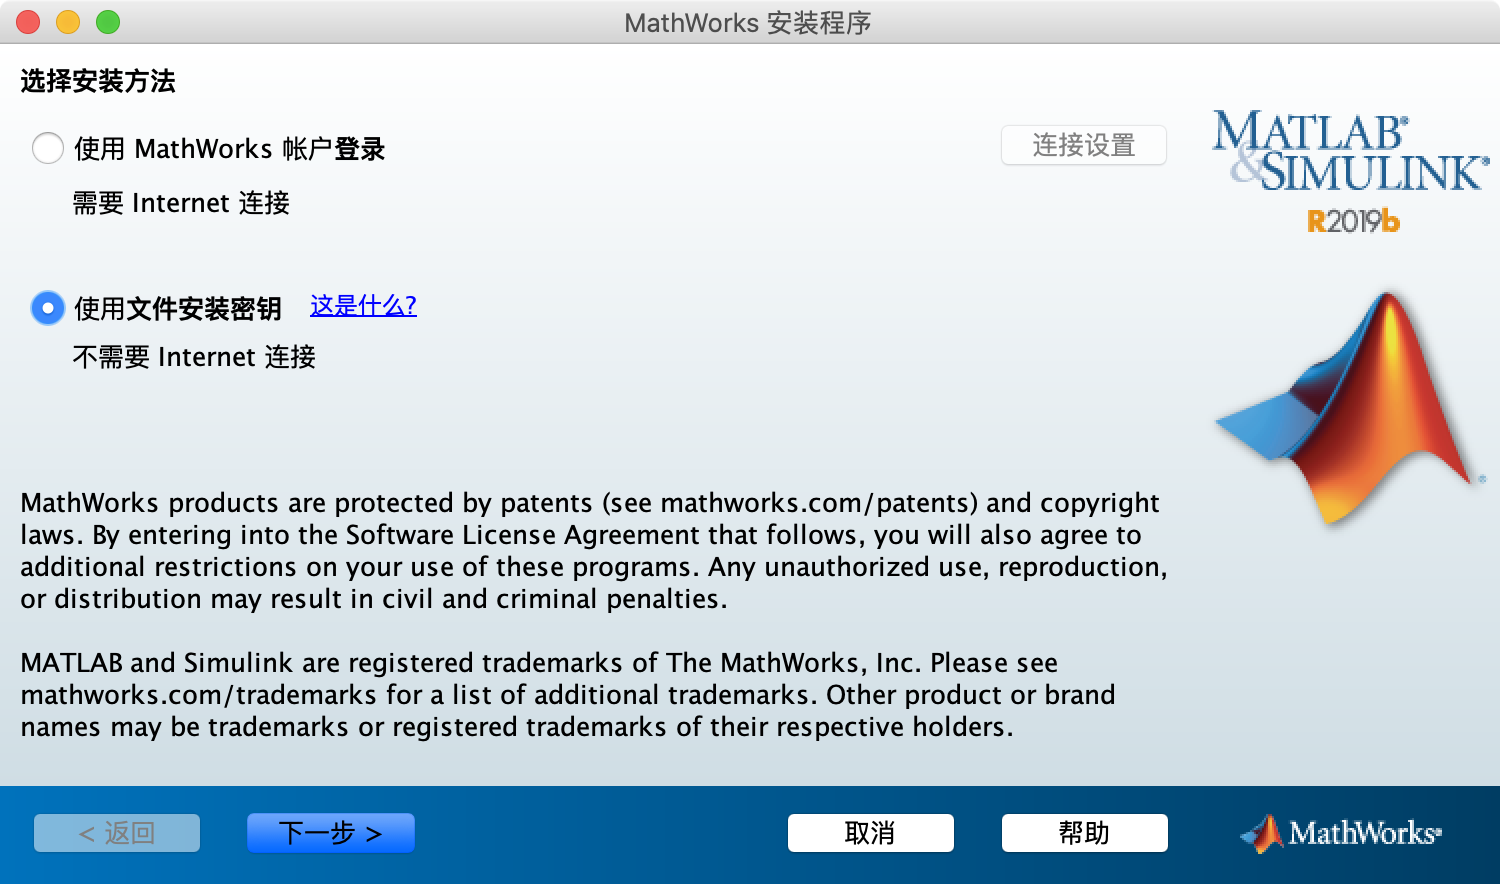
Task: Click the 选择安装方法 heading
Action: click(x=98, y=81)
